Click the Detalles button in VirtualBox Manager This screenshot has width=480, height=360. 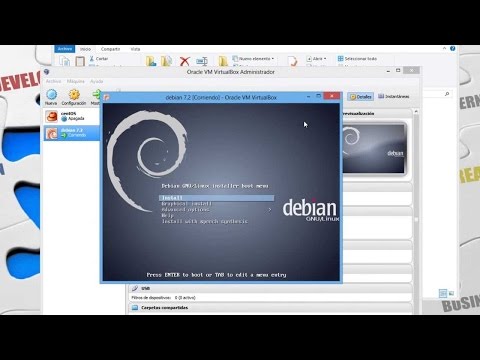(x=360, y=97)
